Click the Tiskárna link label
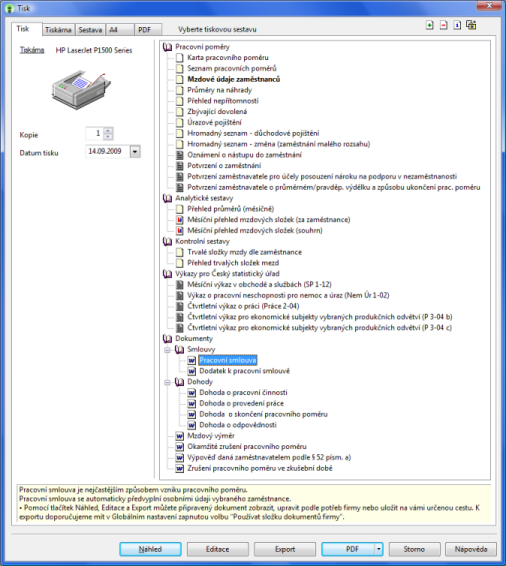This screenshot has width=506, height=566. [x=32, y=50]
